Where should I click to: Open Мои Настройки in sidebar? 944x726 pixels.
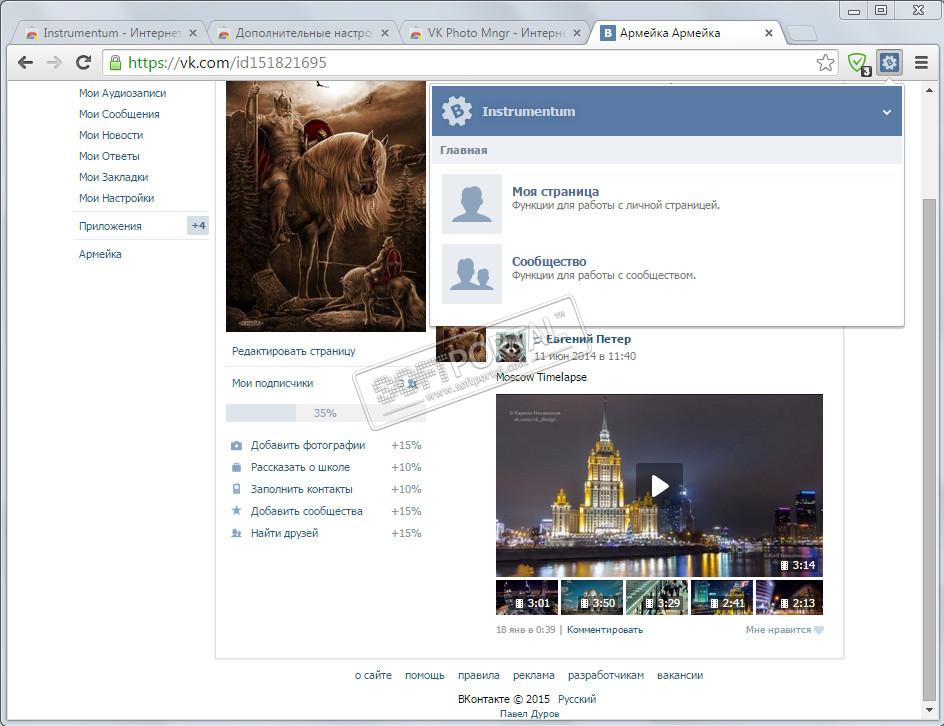click(x=116, y=199)
